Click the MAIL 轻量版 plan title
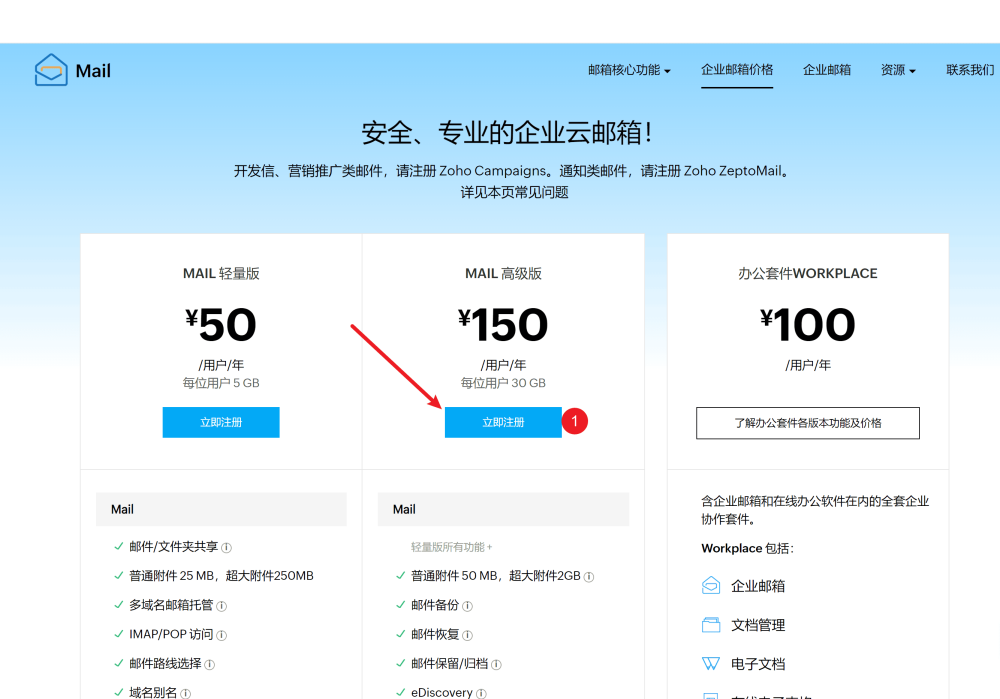This screenshot has height=699, width=1000. pyautogui.click(x=221, y=274)
